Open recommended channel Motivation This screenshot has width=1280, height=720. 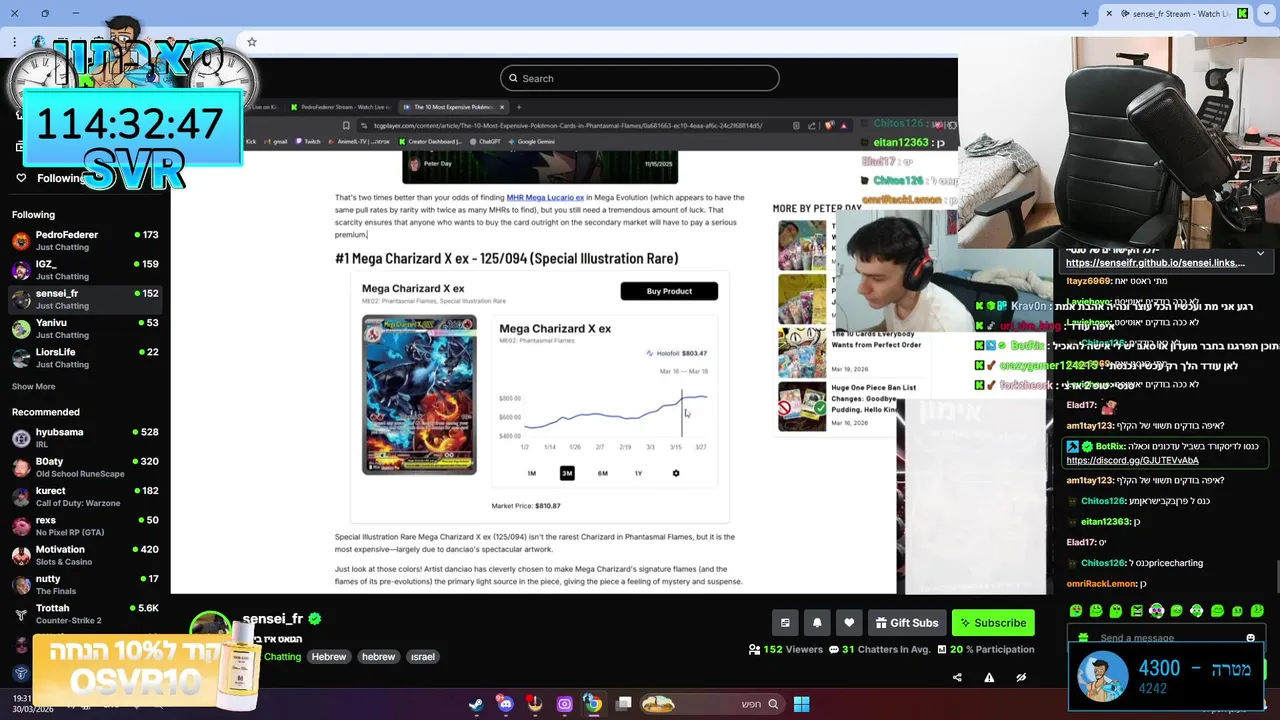point(85,555)
